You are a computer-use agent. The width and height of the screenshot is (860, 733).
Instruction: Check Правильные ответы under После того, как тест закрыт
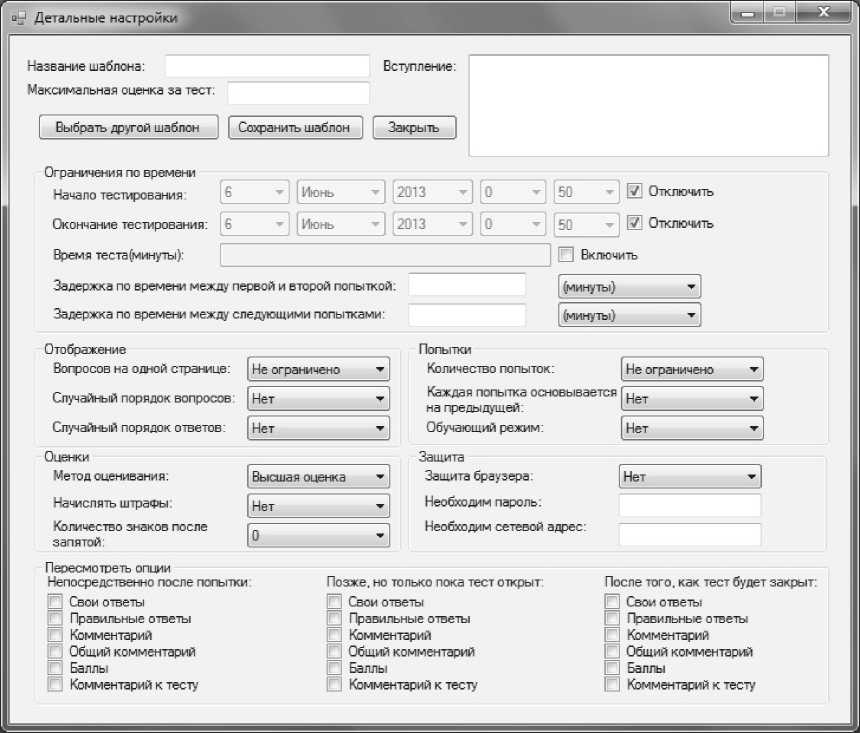(x=612, y=618)
